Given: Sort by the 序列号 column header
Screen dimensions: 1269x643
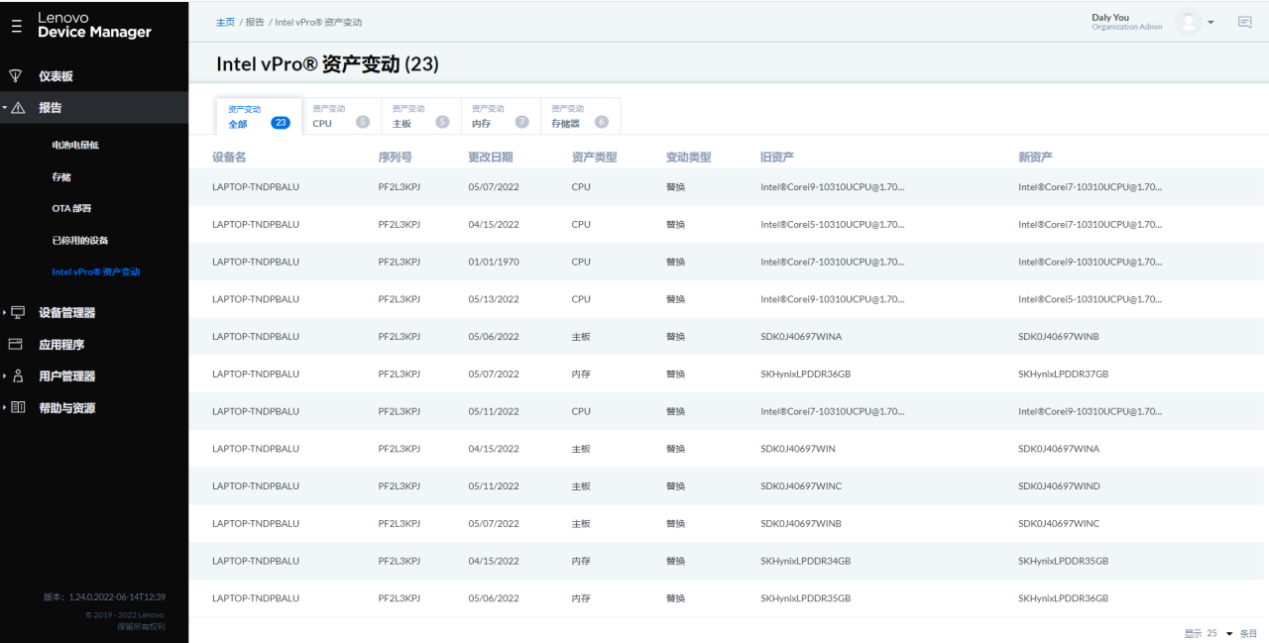Looking at the screenshot, I should click(x=395, y=157).
